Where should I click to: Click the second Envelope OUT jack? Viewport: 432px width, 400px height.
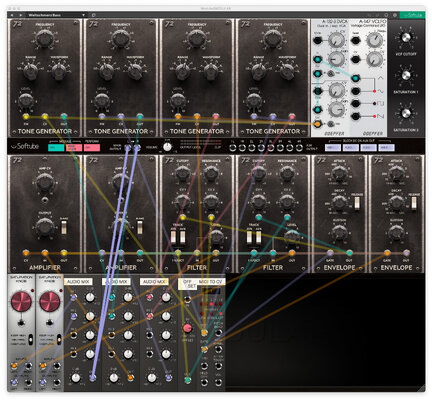click(406, 253)
